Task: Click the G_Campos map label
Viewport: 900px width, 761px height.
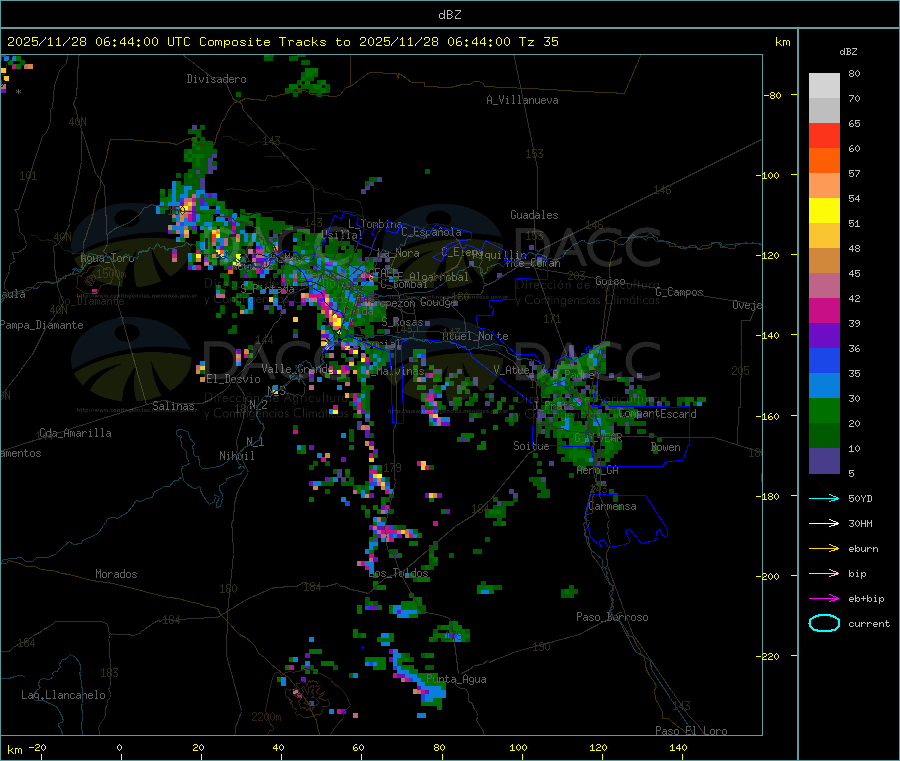Action: click(679, 292)
